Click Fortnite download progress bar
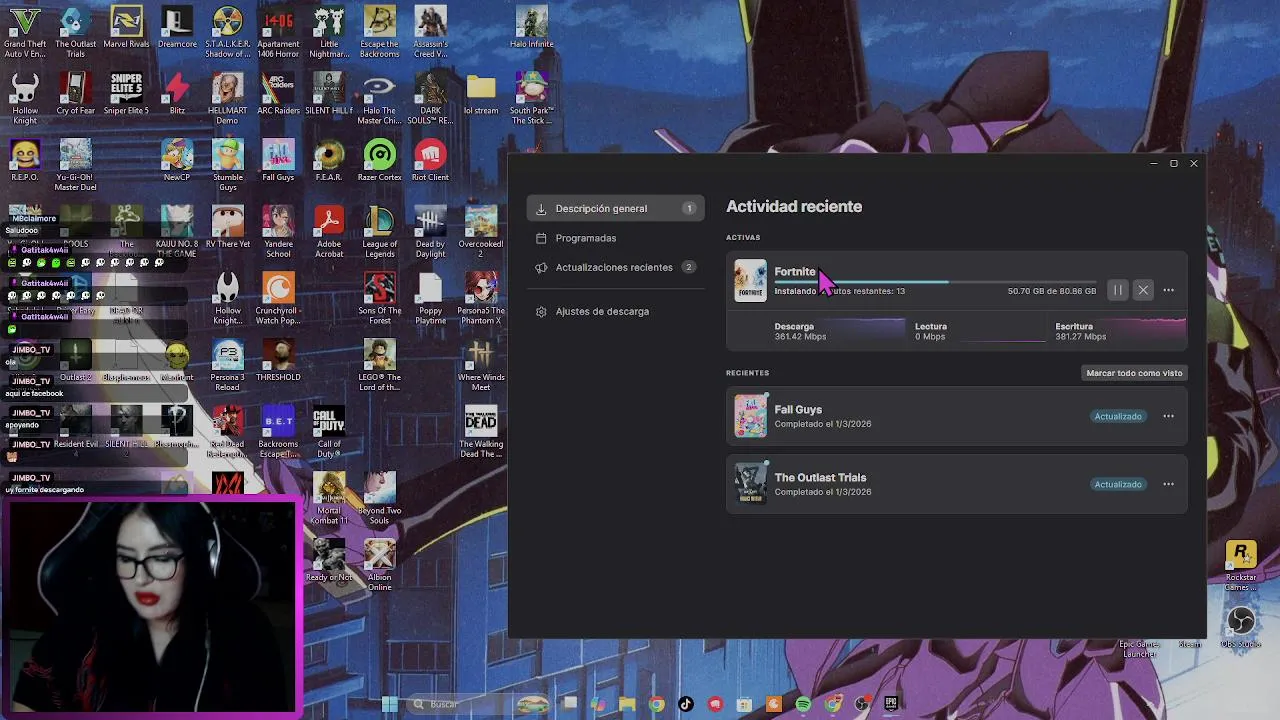This screenshot has width=1280, height=720. 935,282
